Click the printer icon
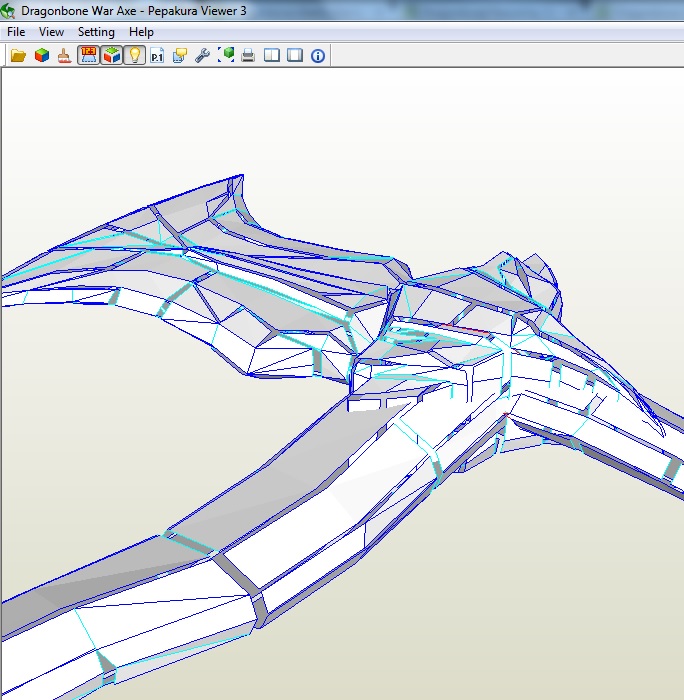This screenshot has height=700, width=684. [248, 56]
